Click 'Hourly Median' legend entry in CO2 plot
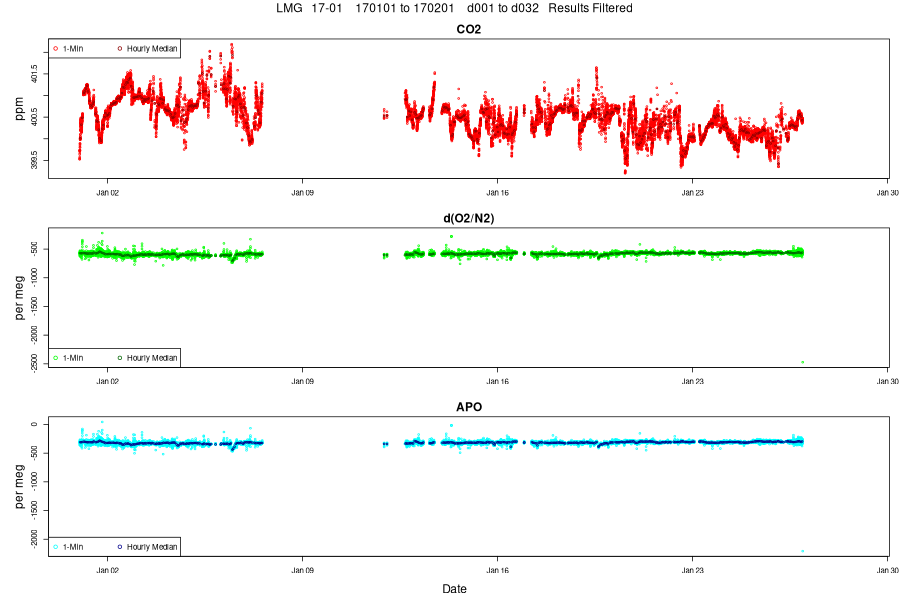This screenshot has width=900, height=600. pos(152,49)
